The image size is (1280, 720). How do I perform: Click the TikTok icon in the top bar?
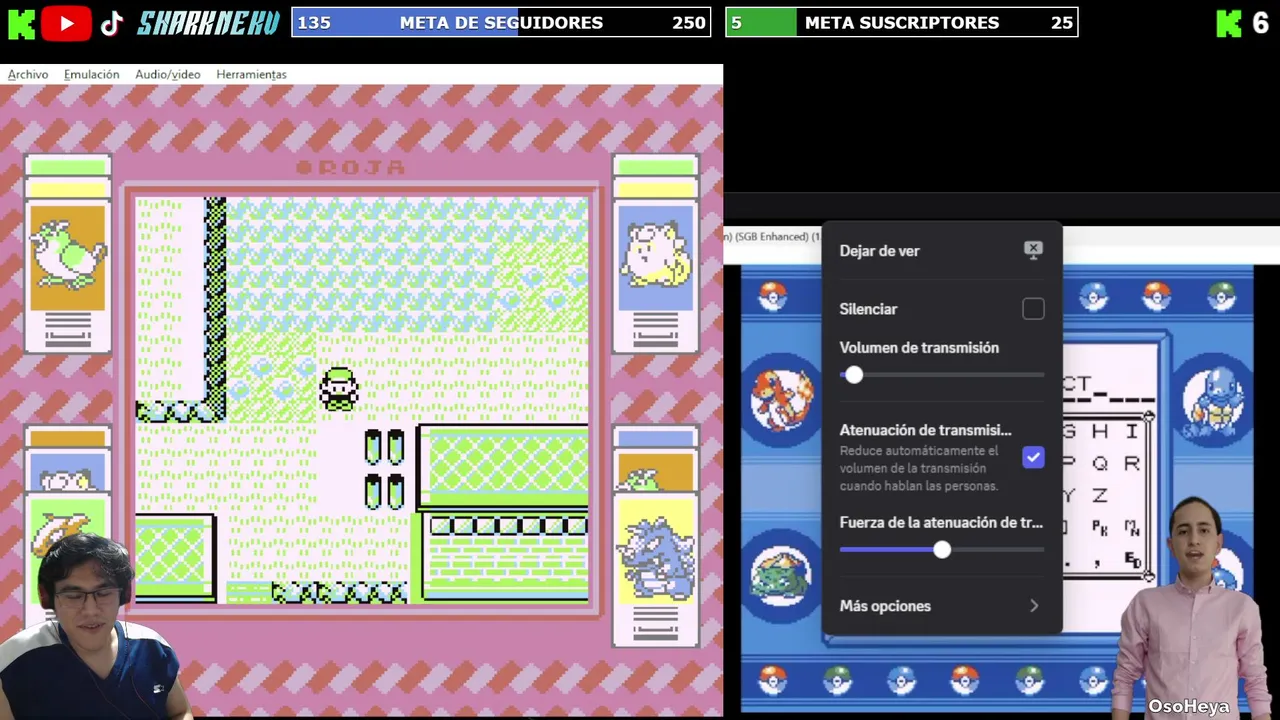(x=112, y=23)
